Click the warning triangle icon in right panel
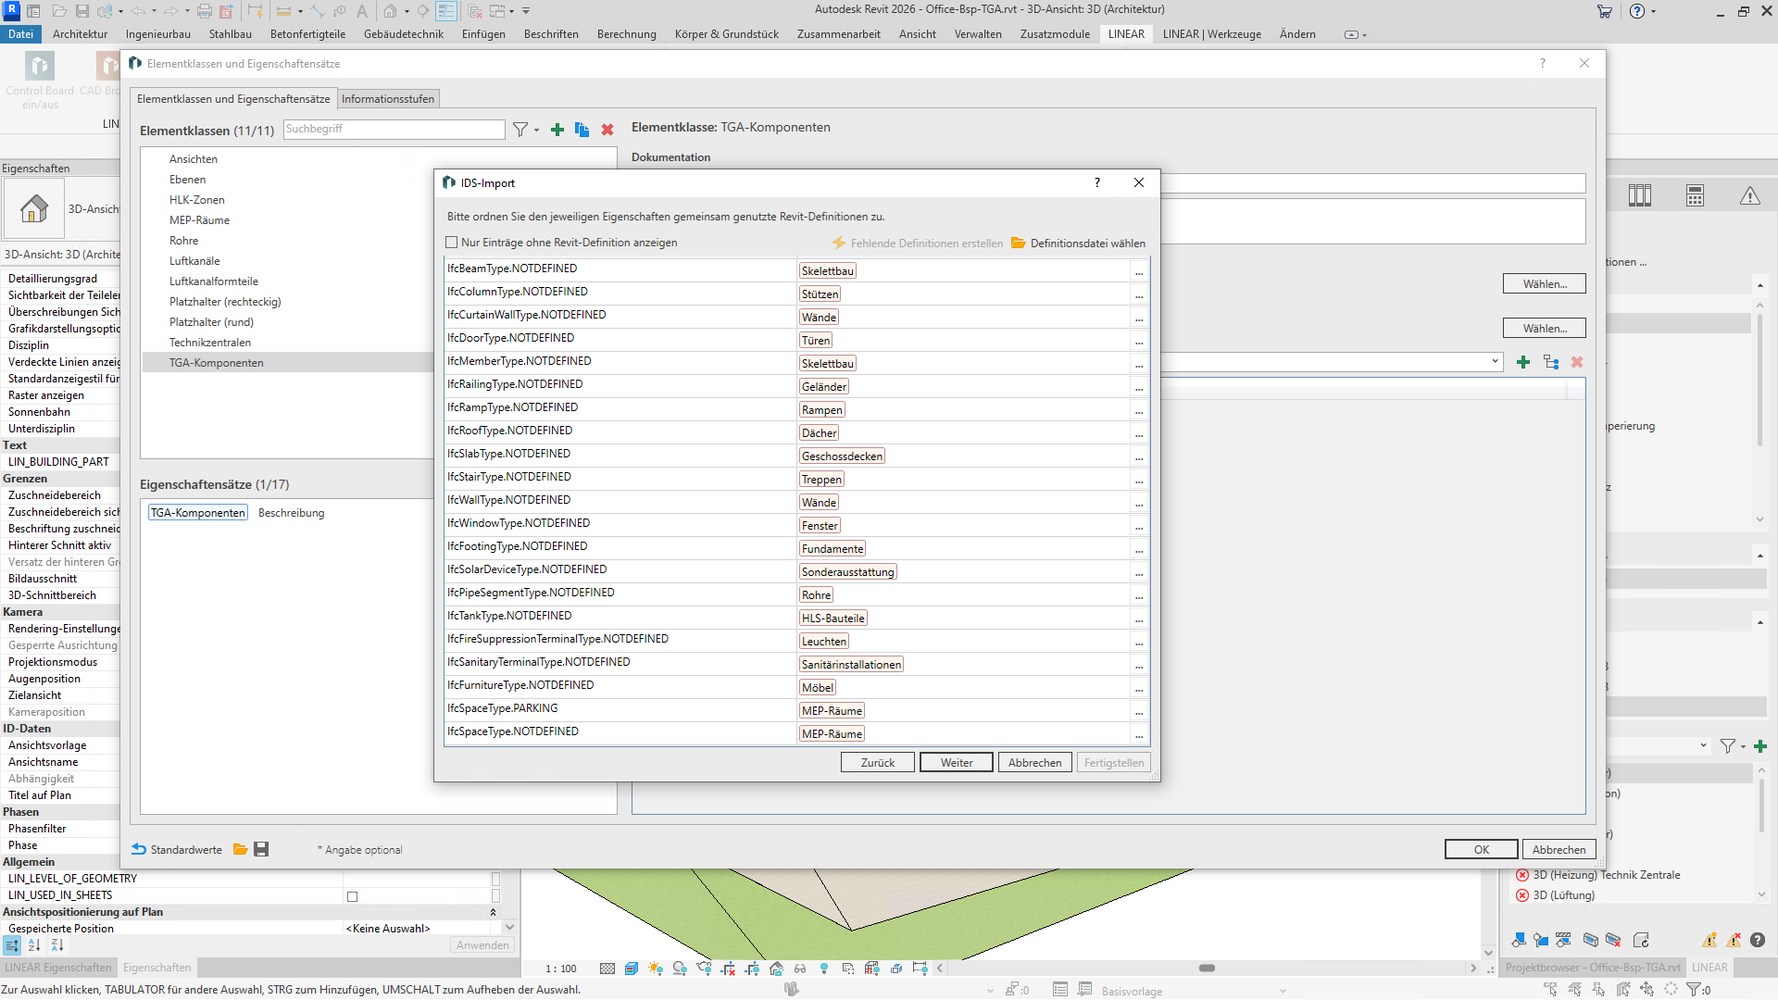Image resolution: width=1778 pixels, height=1000 pixels. pyautogui.click(x=1750, y=196)
